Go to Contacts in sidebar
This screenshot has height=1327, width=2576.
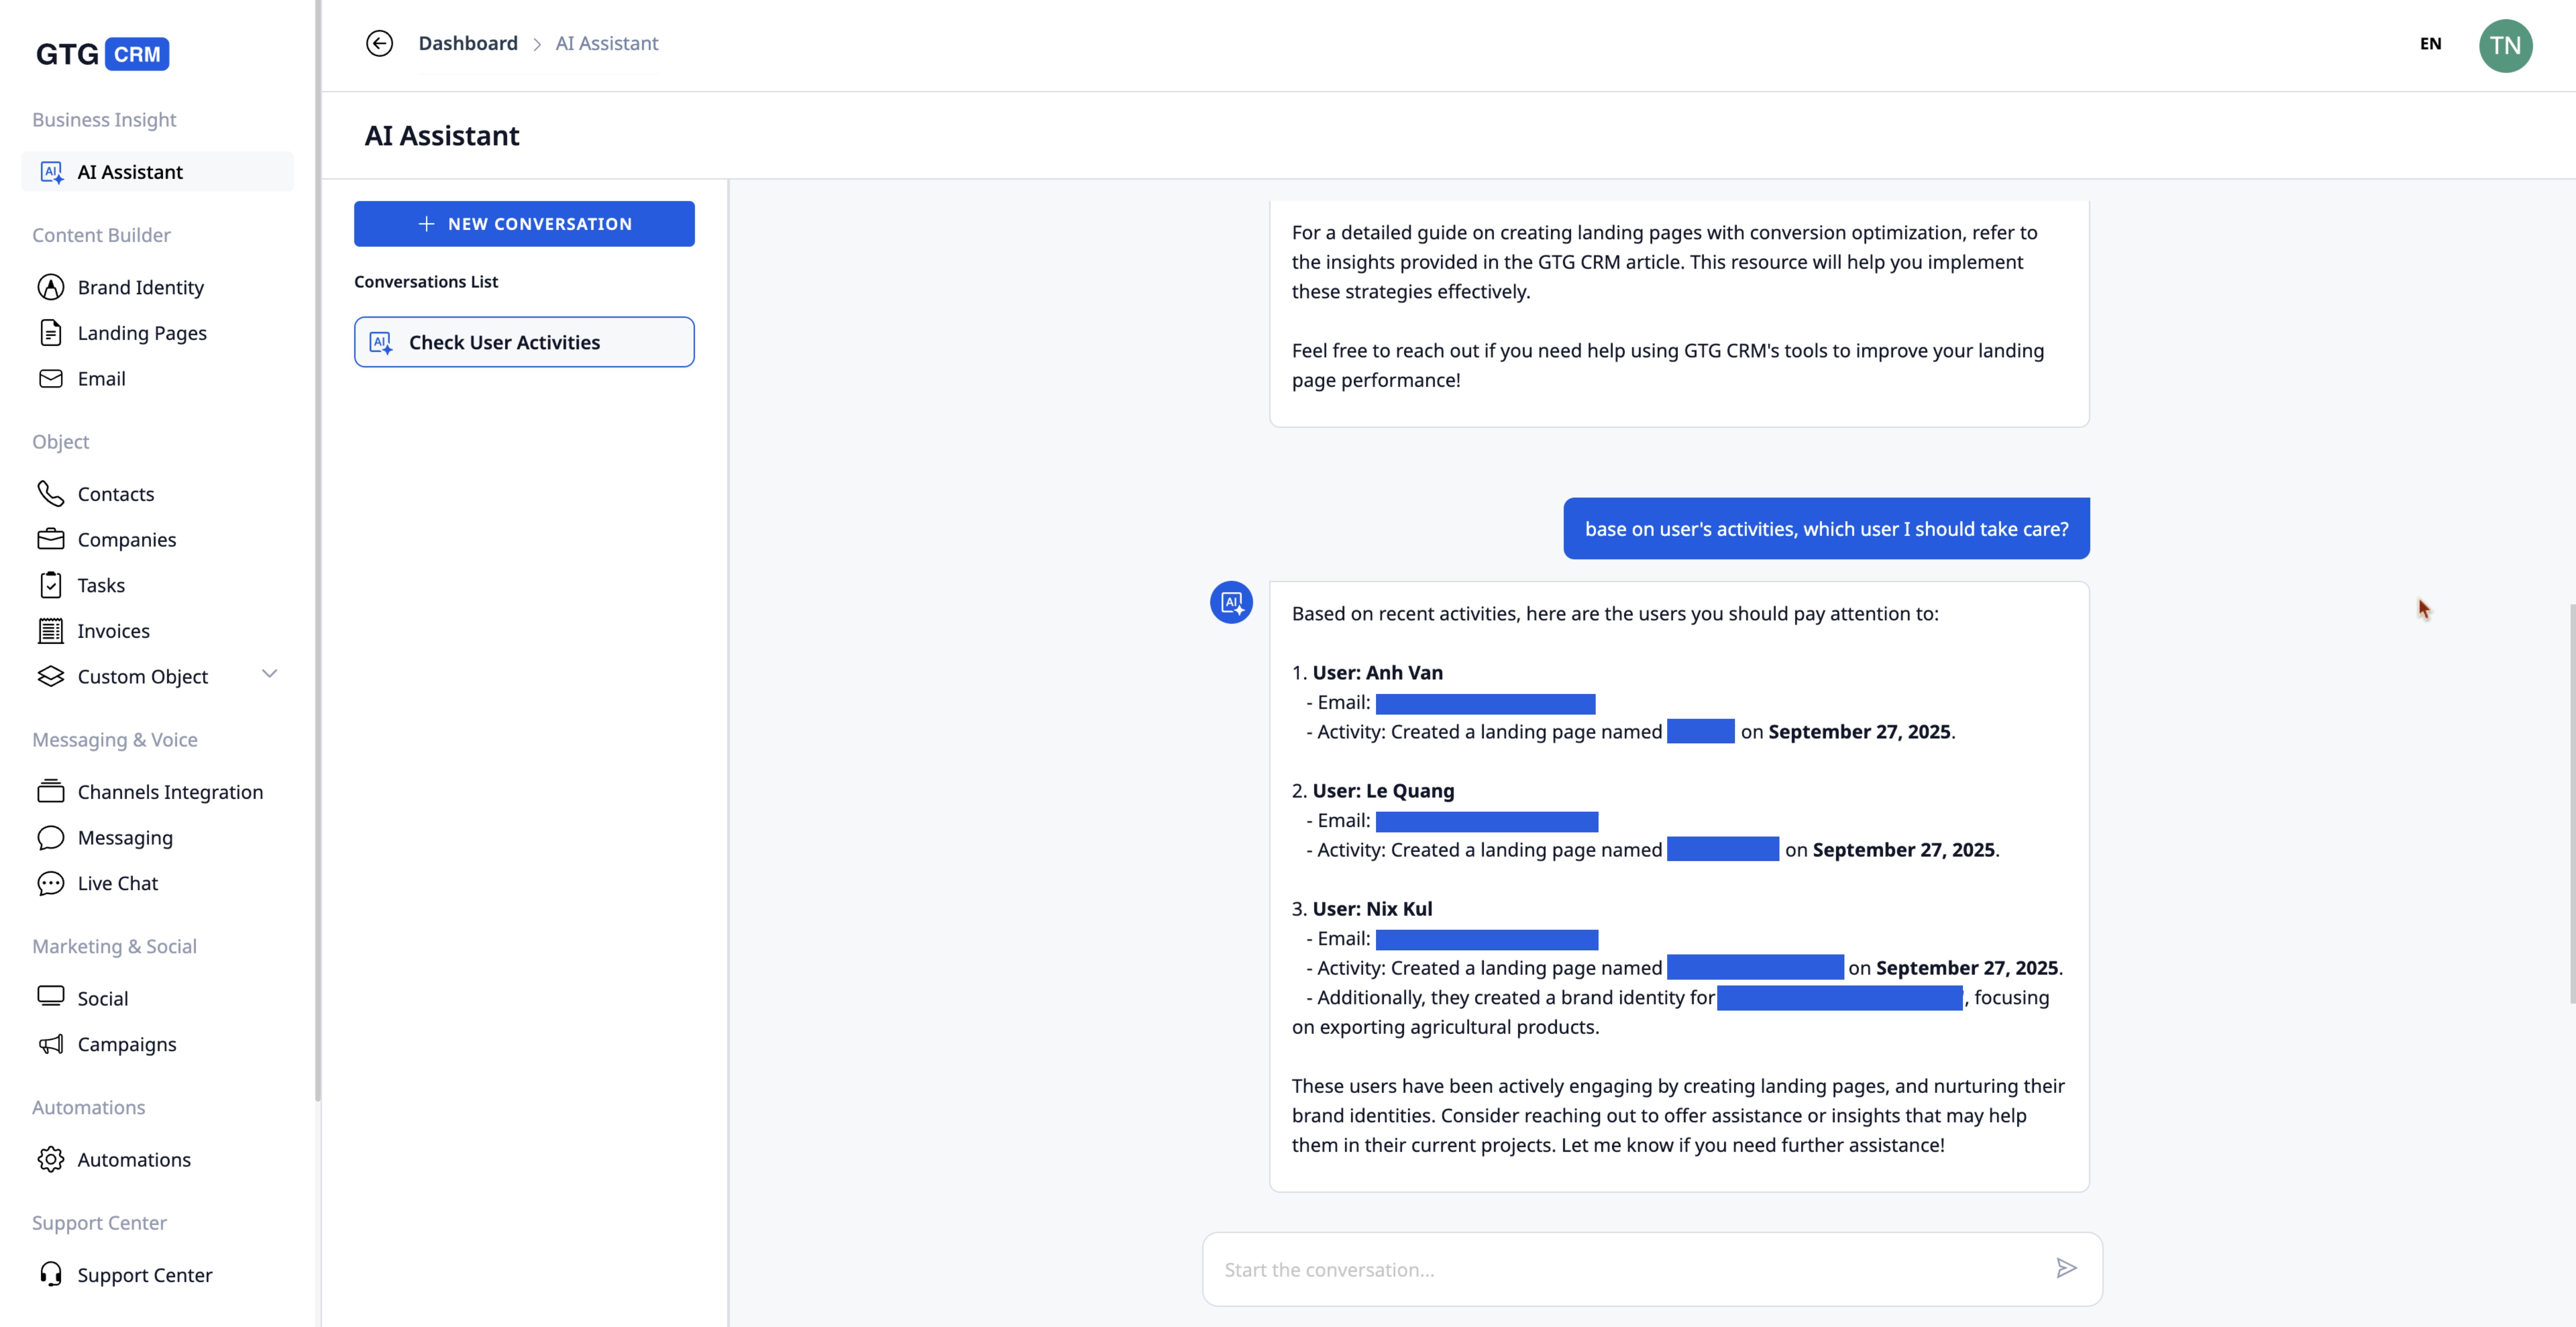116,494
